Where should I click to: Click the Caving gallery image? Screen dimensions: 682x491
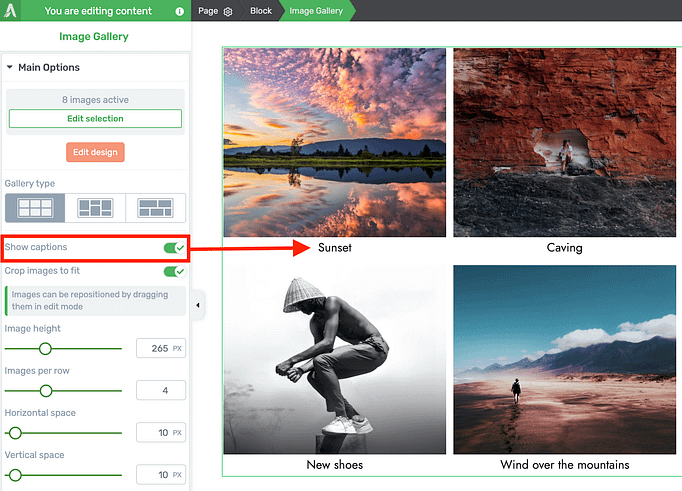[564, 142]
